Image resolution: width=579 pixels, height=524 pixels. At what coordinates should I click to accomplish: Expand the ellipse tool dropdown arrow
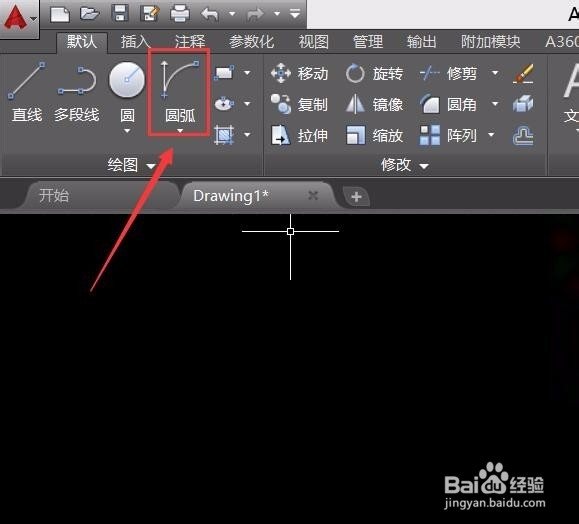247,104
